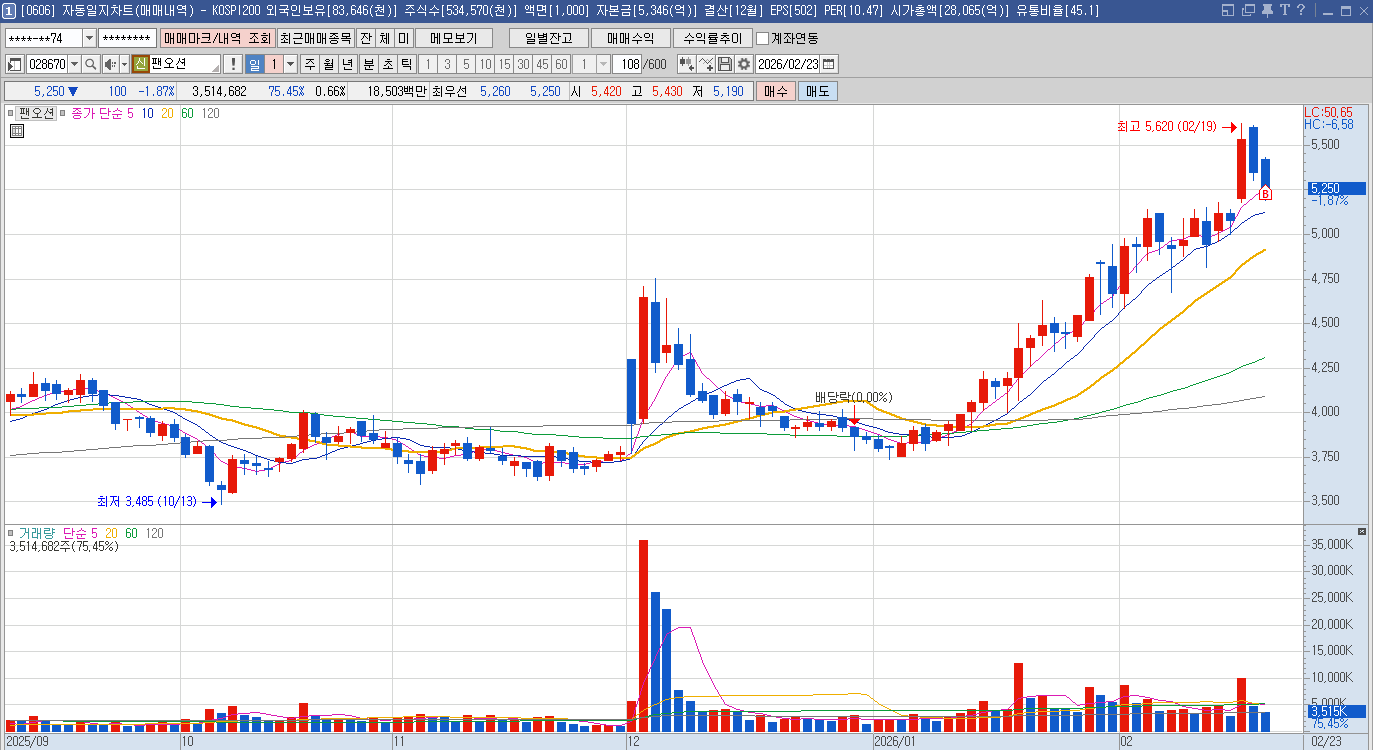Open the stock code 028670 dropdown arrow

coord(74,64)
